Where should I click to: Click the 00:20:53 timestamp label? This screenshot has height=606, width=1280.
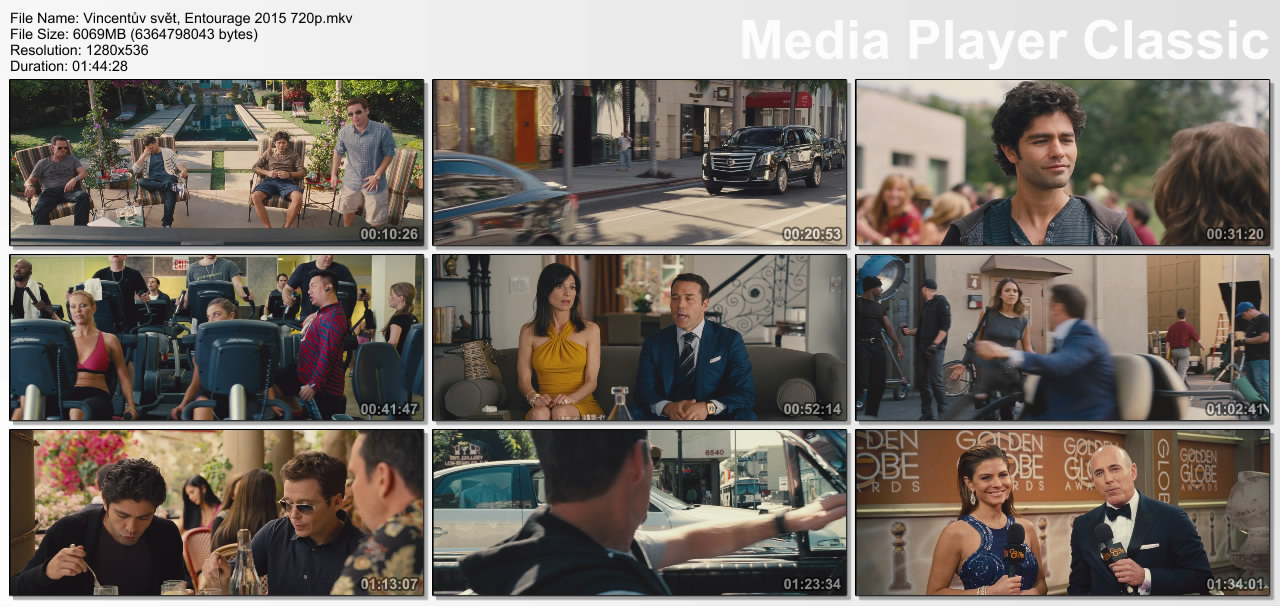click(x=812, y=234)
